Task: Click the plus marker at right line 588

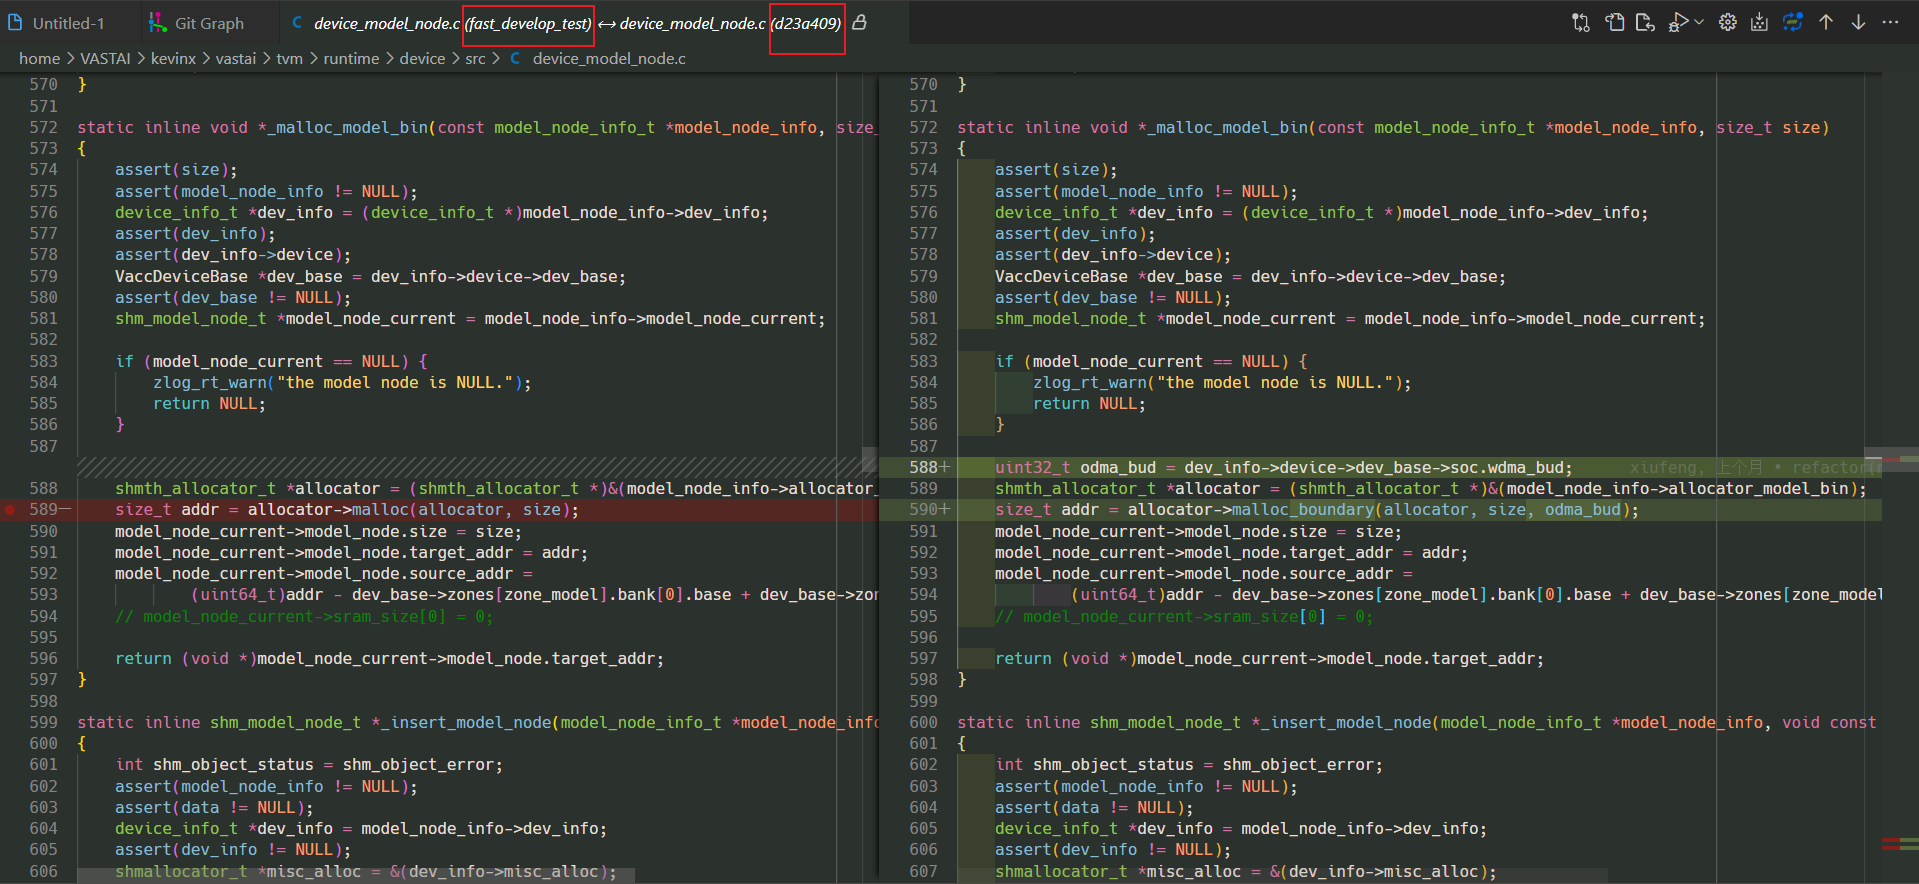Action: pos(944,468)
